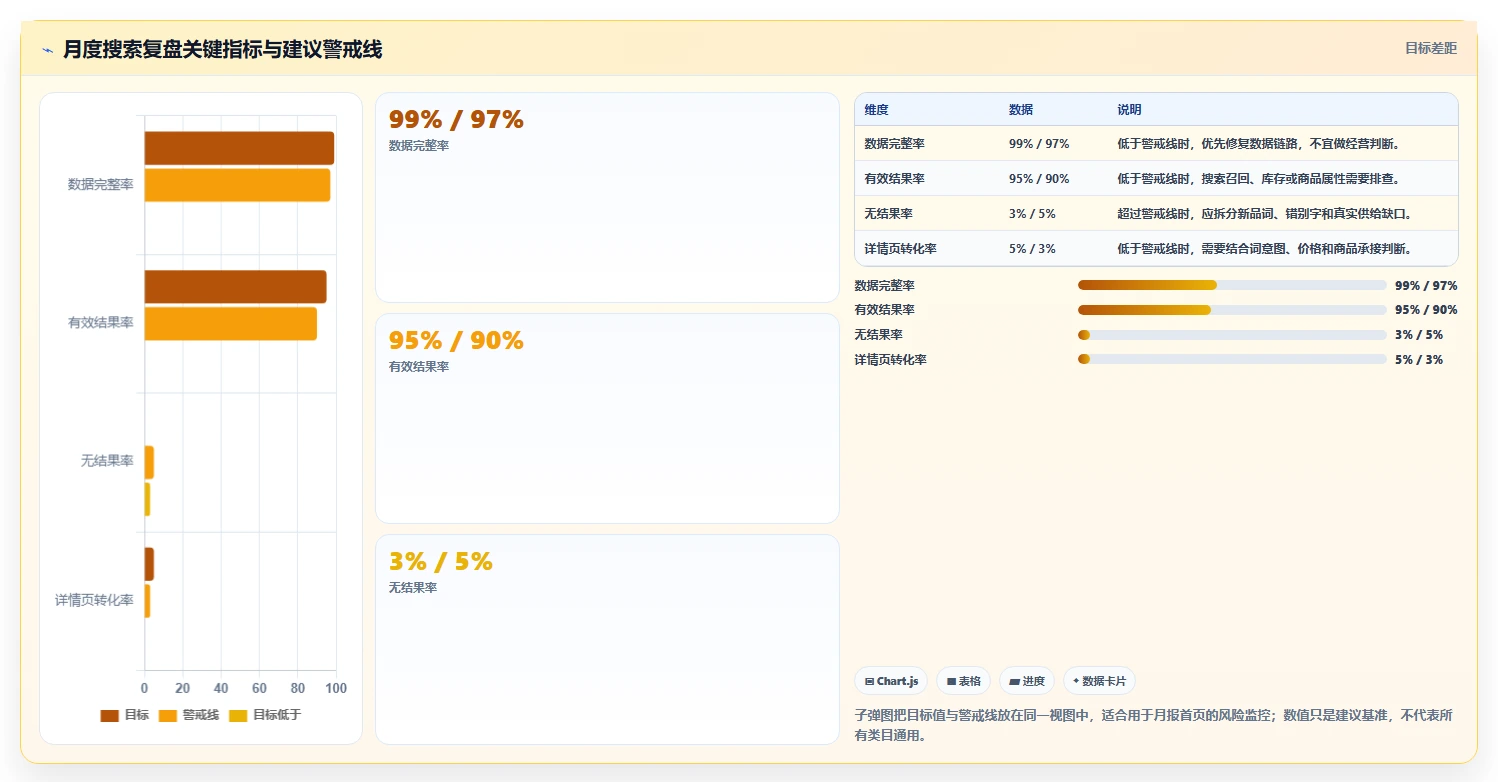Open the 99% / 97% 数据完整率 card

click(x=607, y=198)
